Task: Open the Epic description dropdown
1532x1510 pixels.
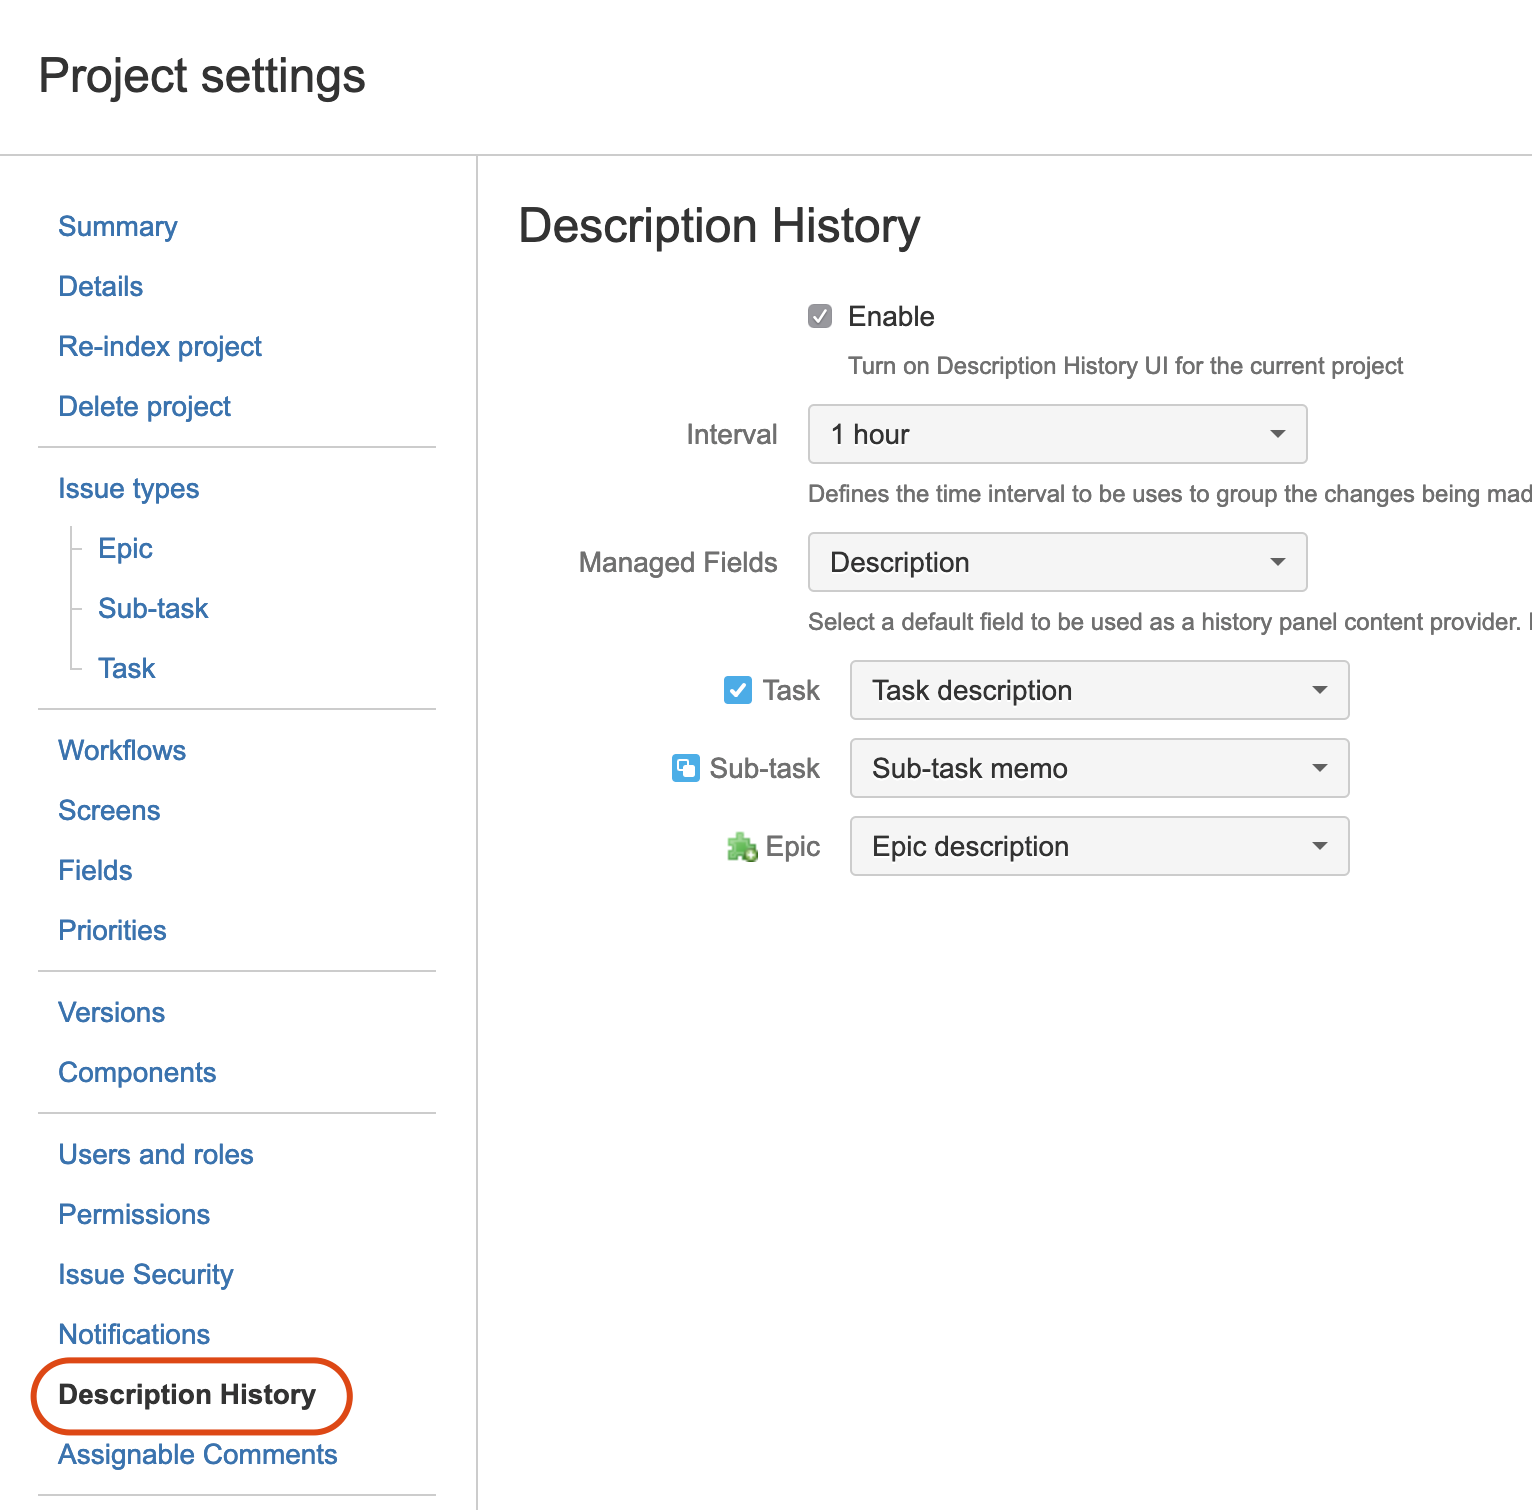Action: click(x=1098, y=846)
